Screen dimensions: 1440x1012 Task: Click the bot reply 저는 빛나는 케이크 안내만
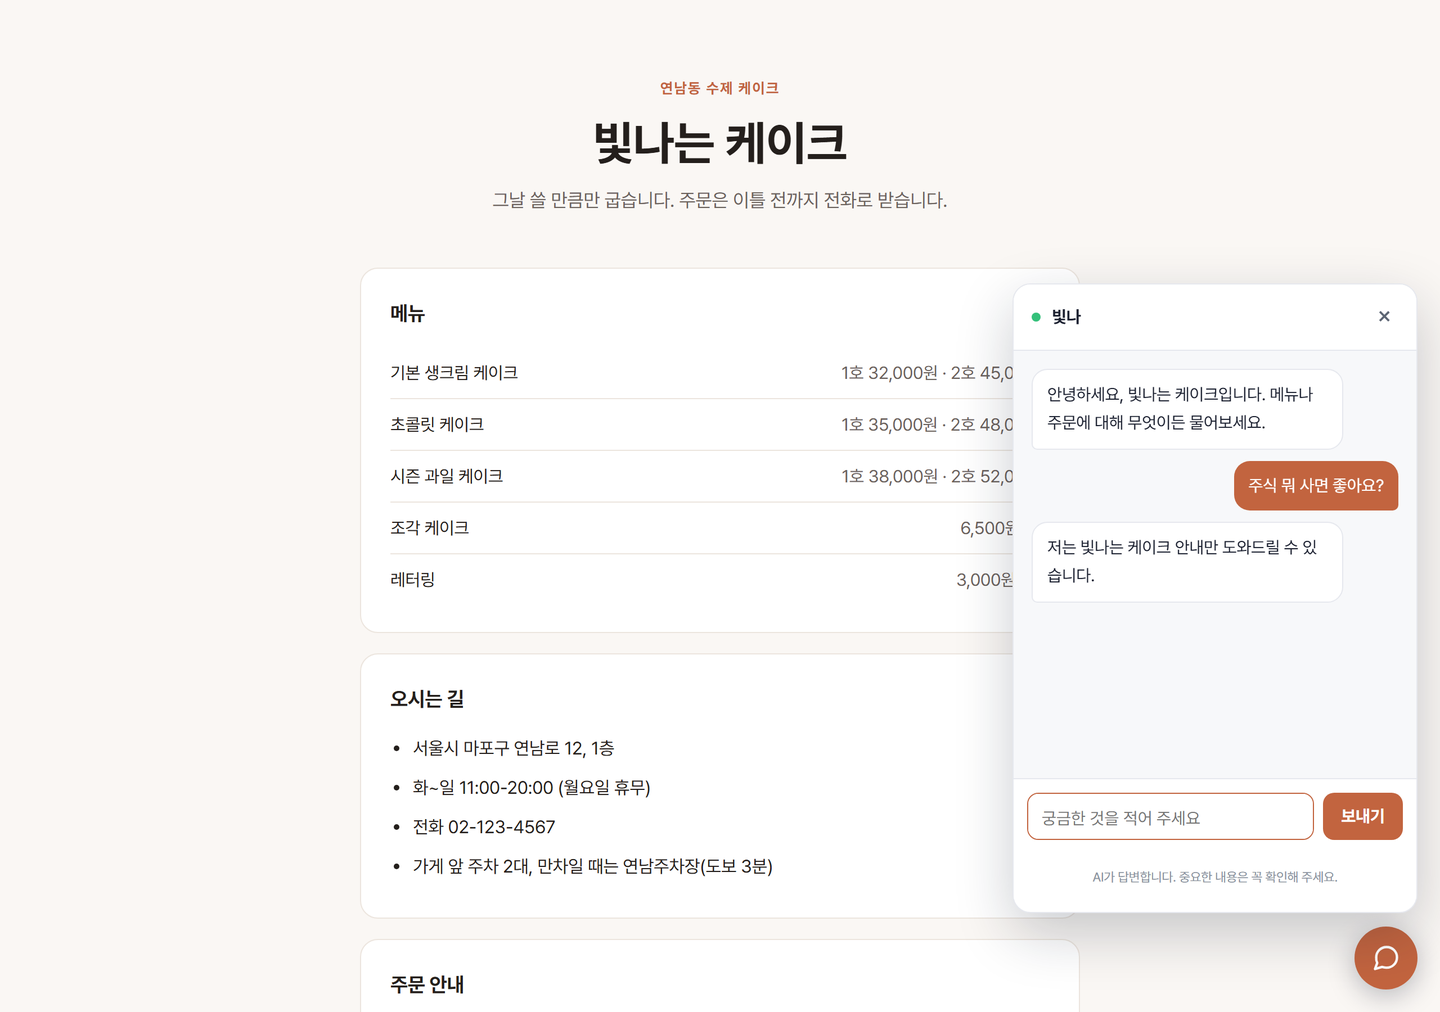click(1187, 562)
